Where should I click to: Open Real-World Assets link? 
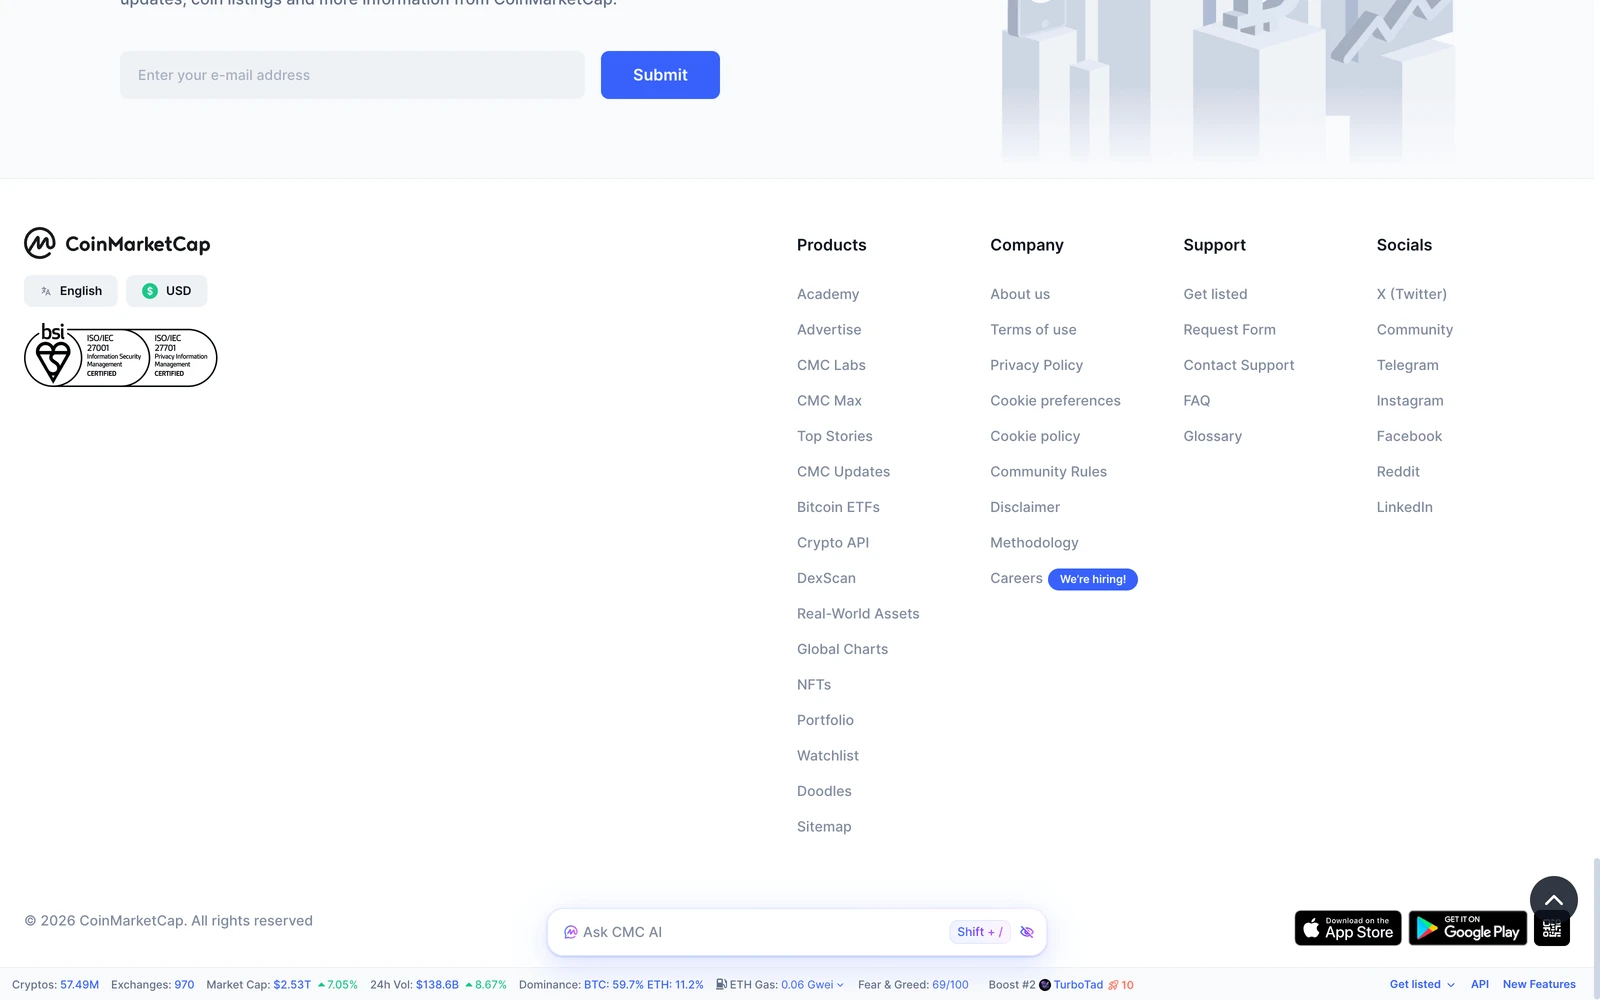(x=858, y=614)
